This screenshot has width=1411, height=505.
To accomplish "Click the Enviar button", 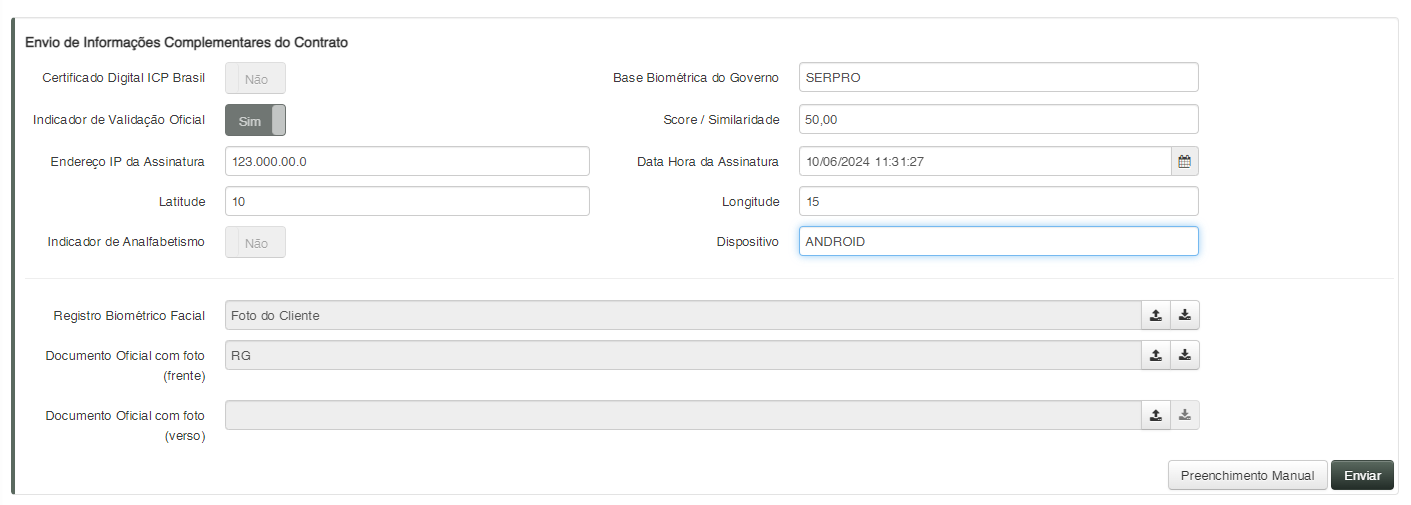I will pyautogui.click(x=1362, y=475).
